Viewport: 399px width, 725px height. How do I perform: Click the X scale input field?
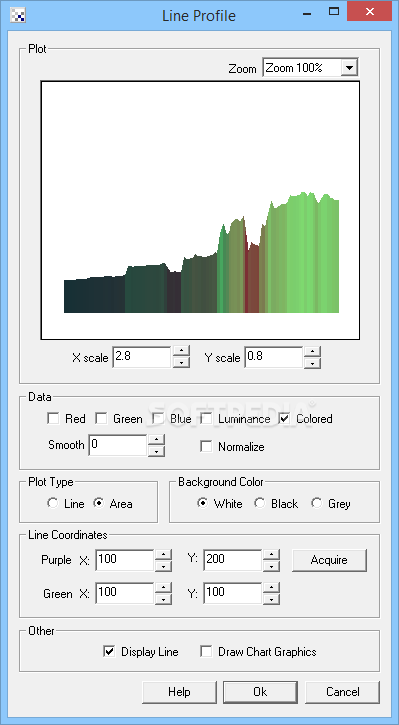pos(142,357)
